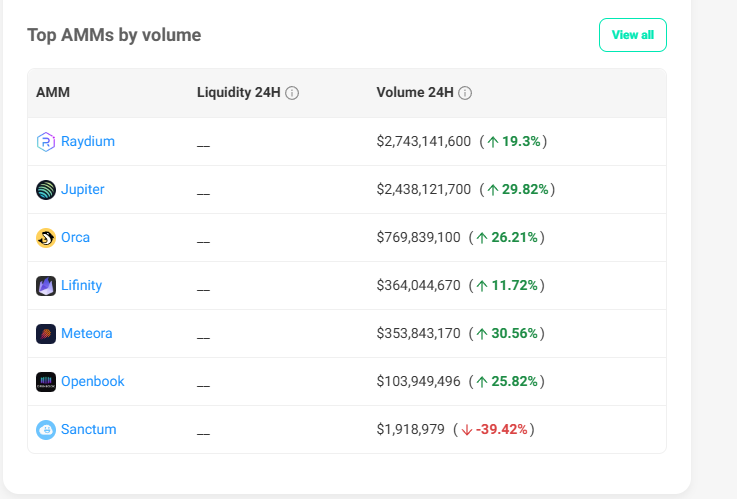This screenshot has height=499, width=737.
Task: Click the info icon beside Liquidity 24H
Action: [292, 93]
